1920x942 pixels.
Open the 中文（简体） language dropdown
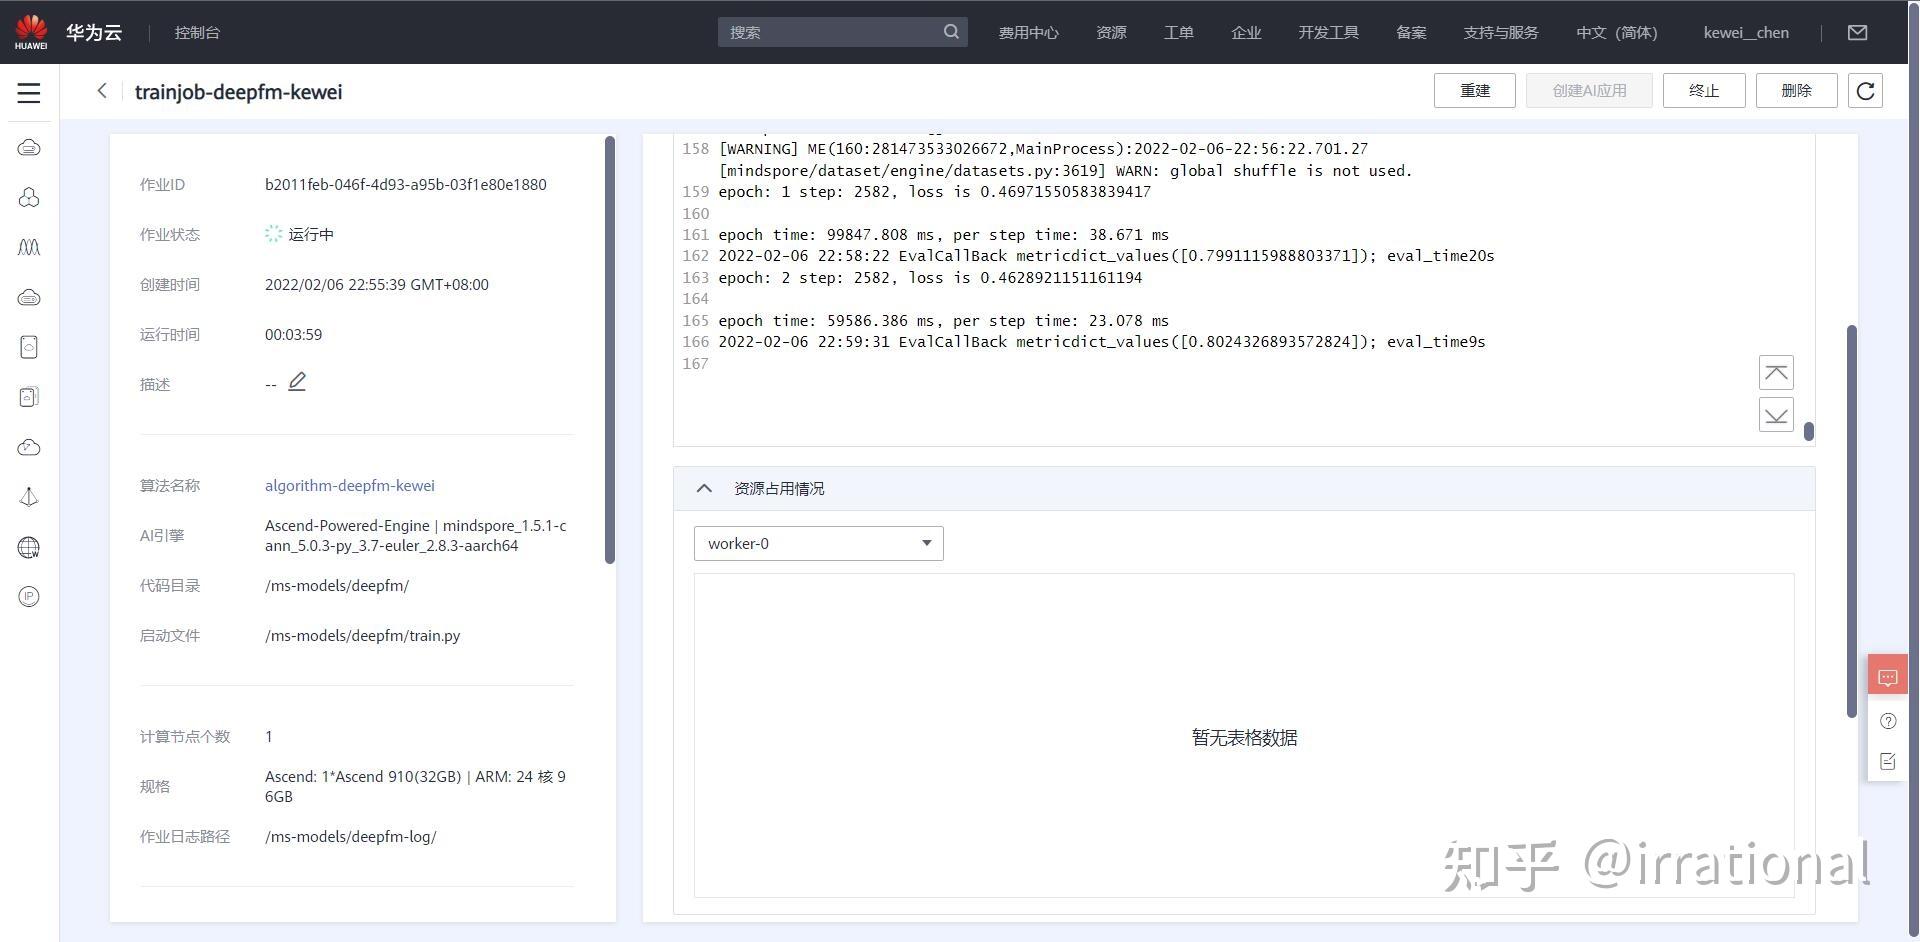[x=1616, y=32]
